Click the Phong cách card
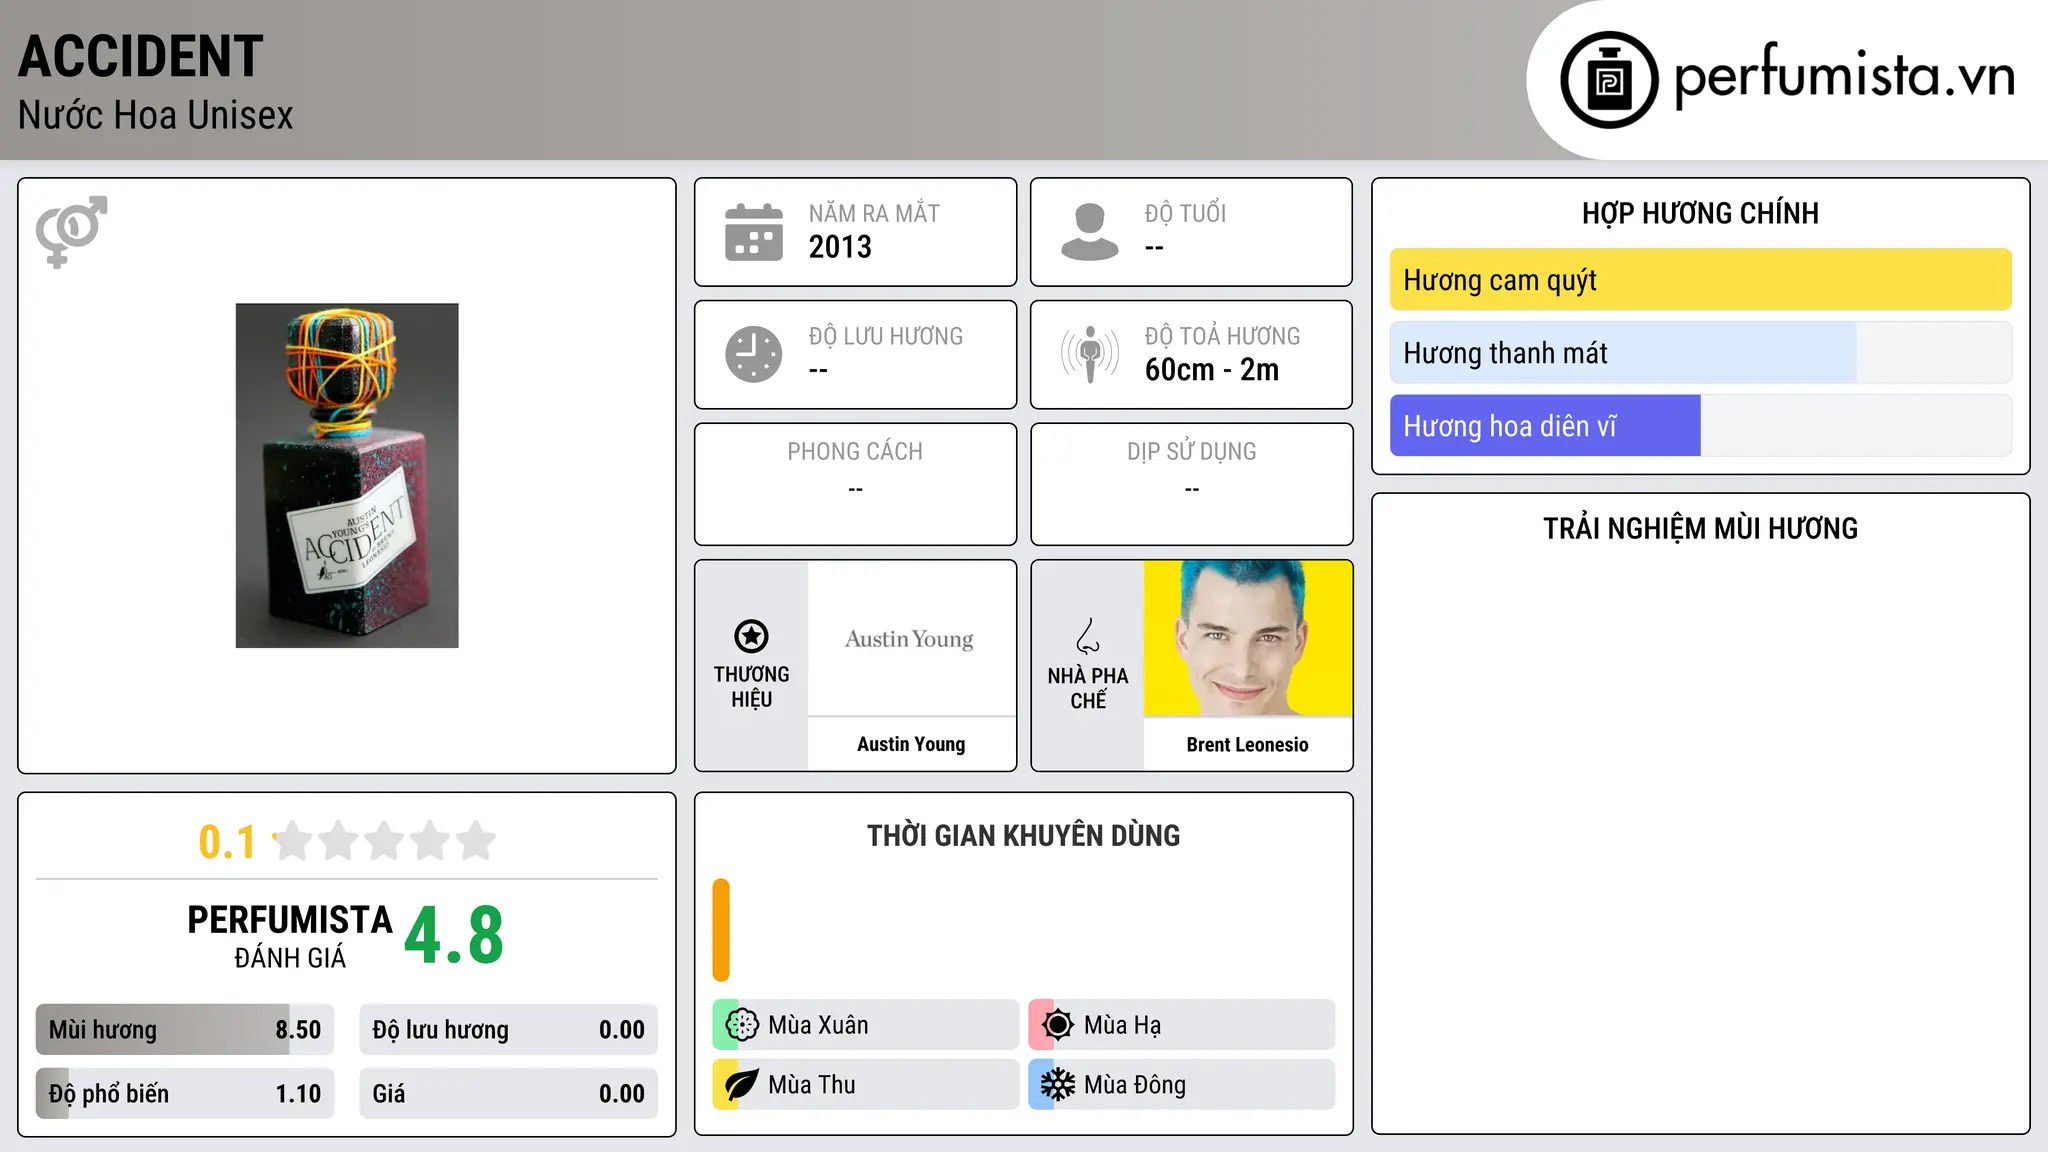This screenshot has height=1152, width=2048. coord(855,484)
